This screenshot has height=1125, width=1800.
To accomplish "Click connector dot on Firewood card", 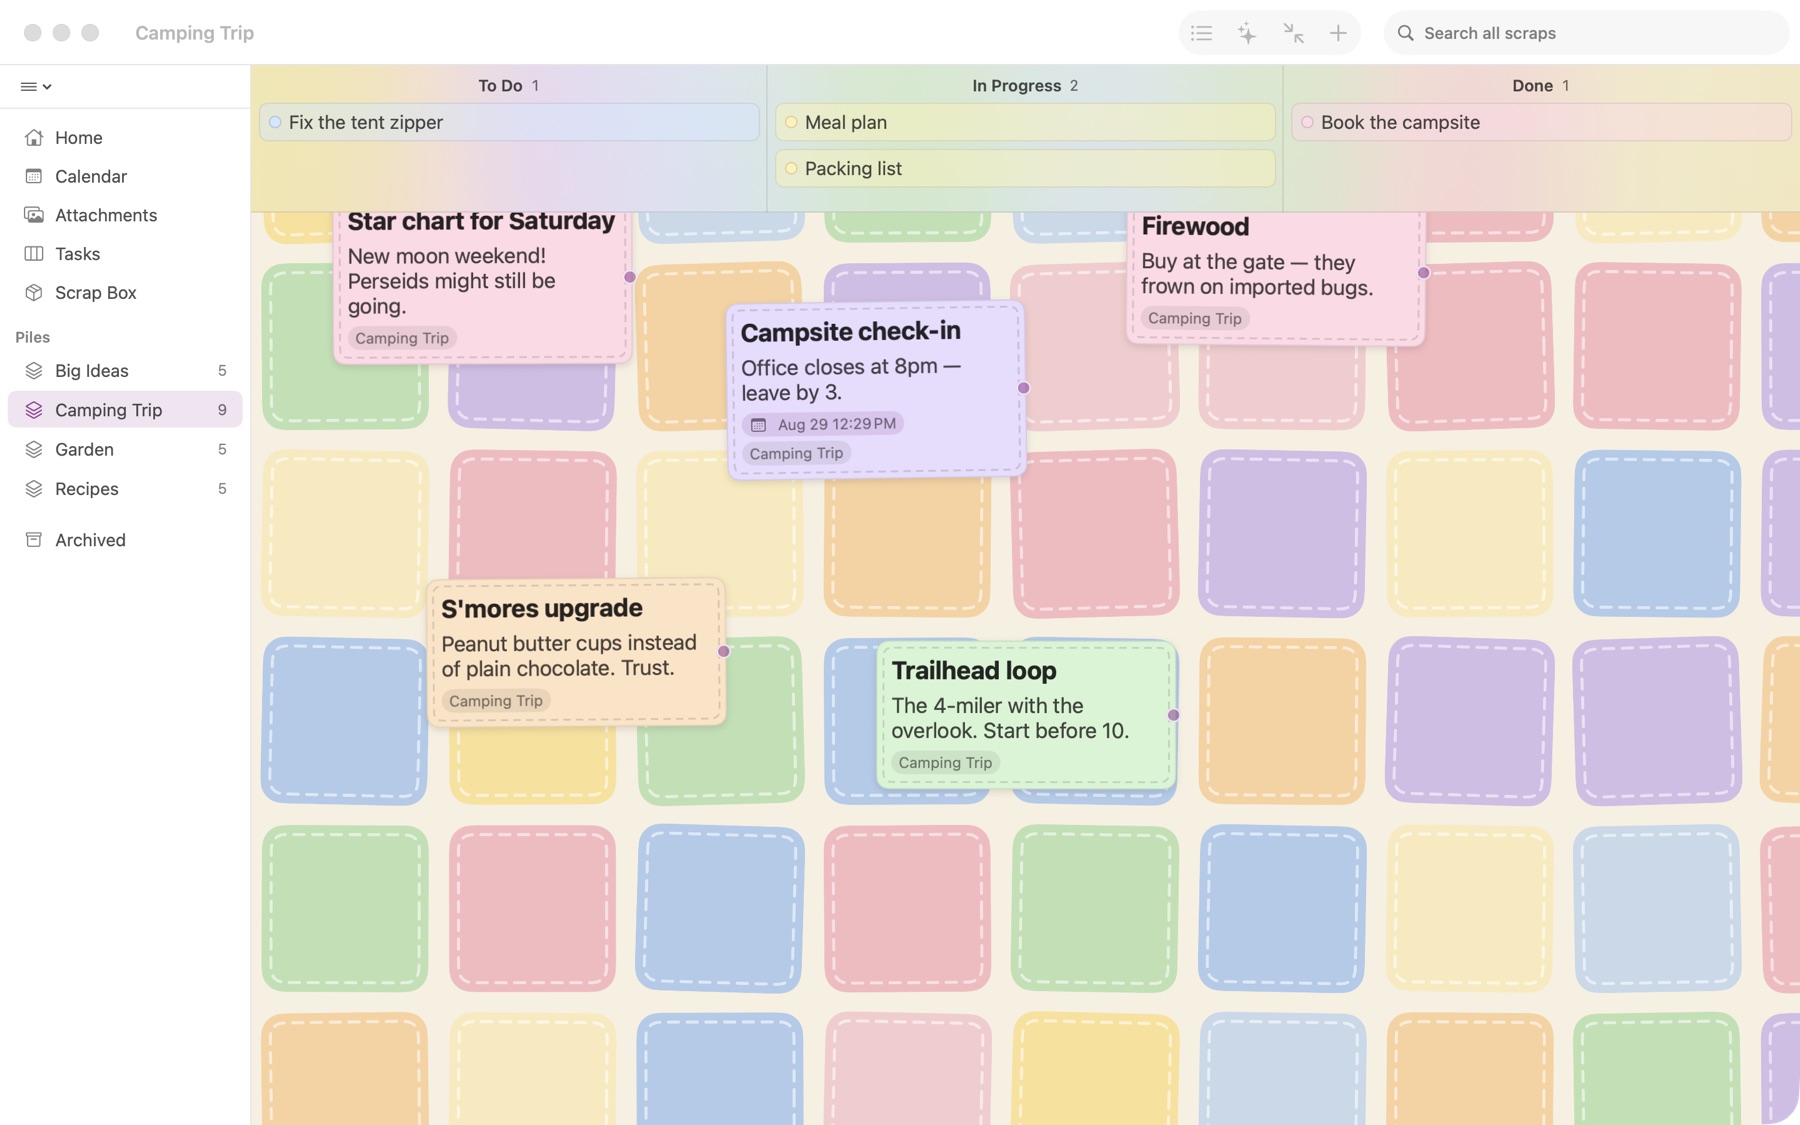I will [1423, 273].
